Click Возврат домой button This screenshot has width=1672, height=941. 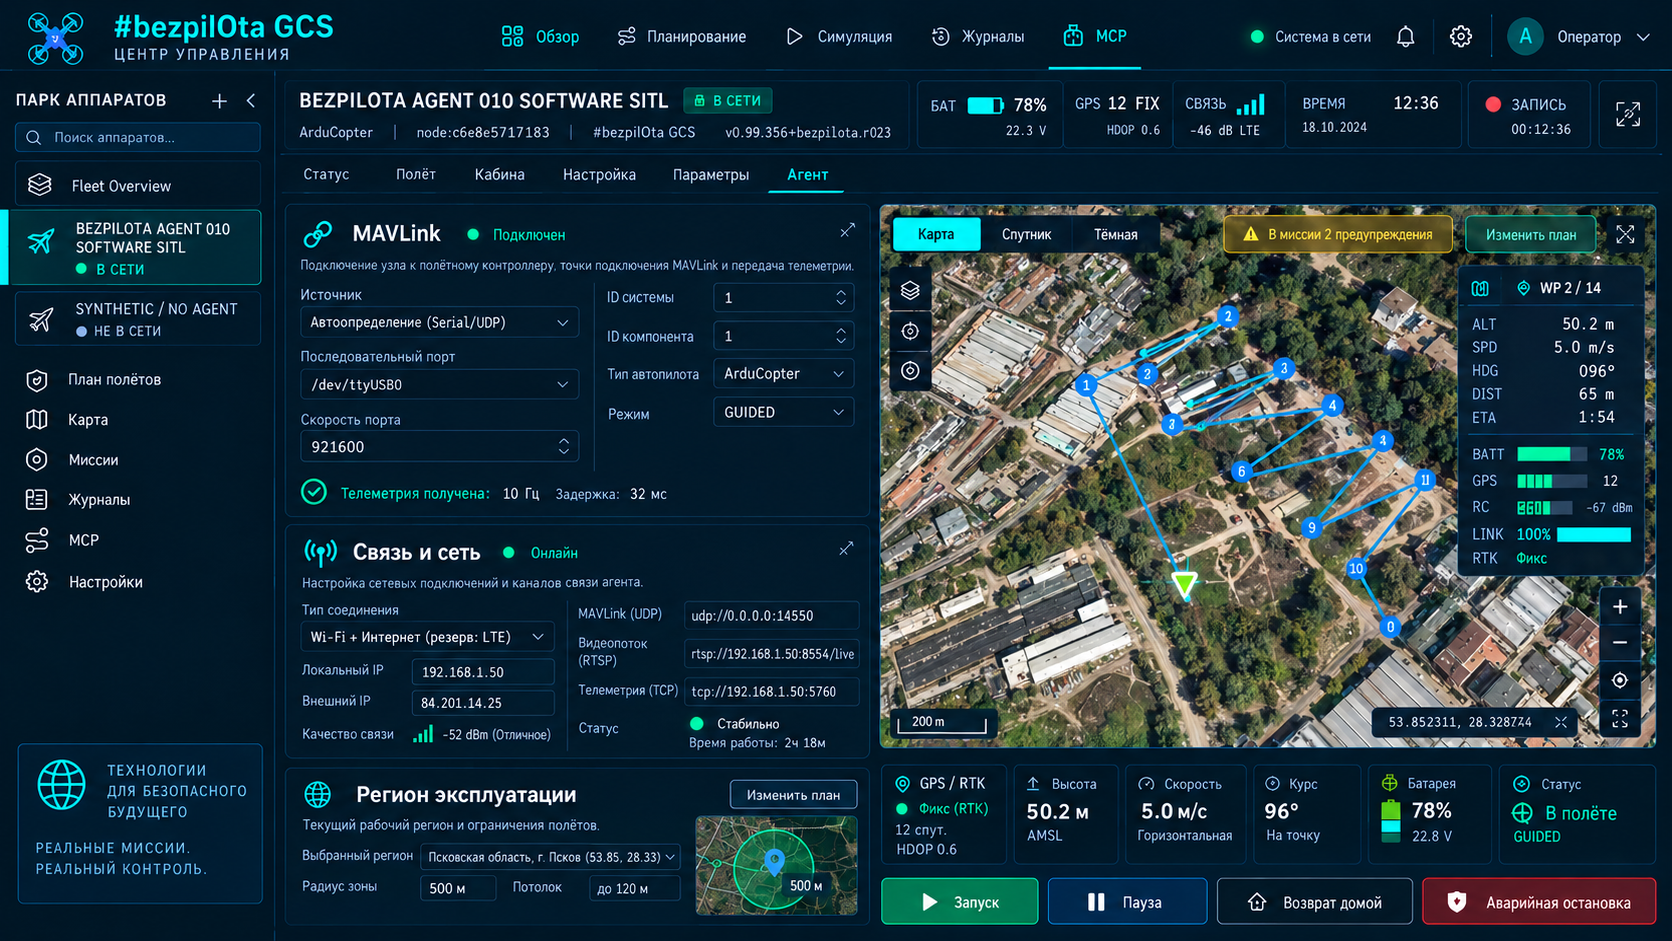pyautogui.click(x=1314, y=902)
